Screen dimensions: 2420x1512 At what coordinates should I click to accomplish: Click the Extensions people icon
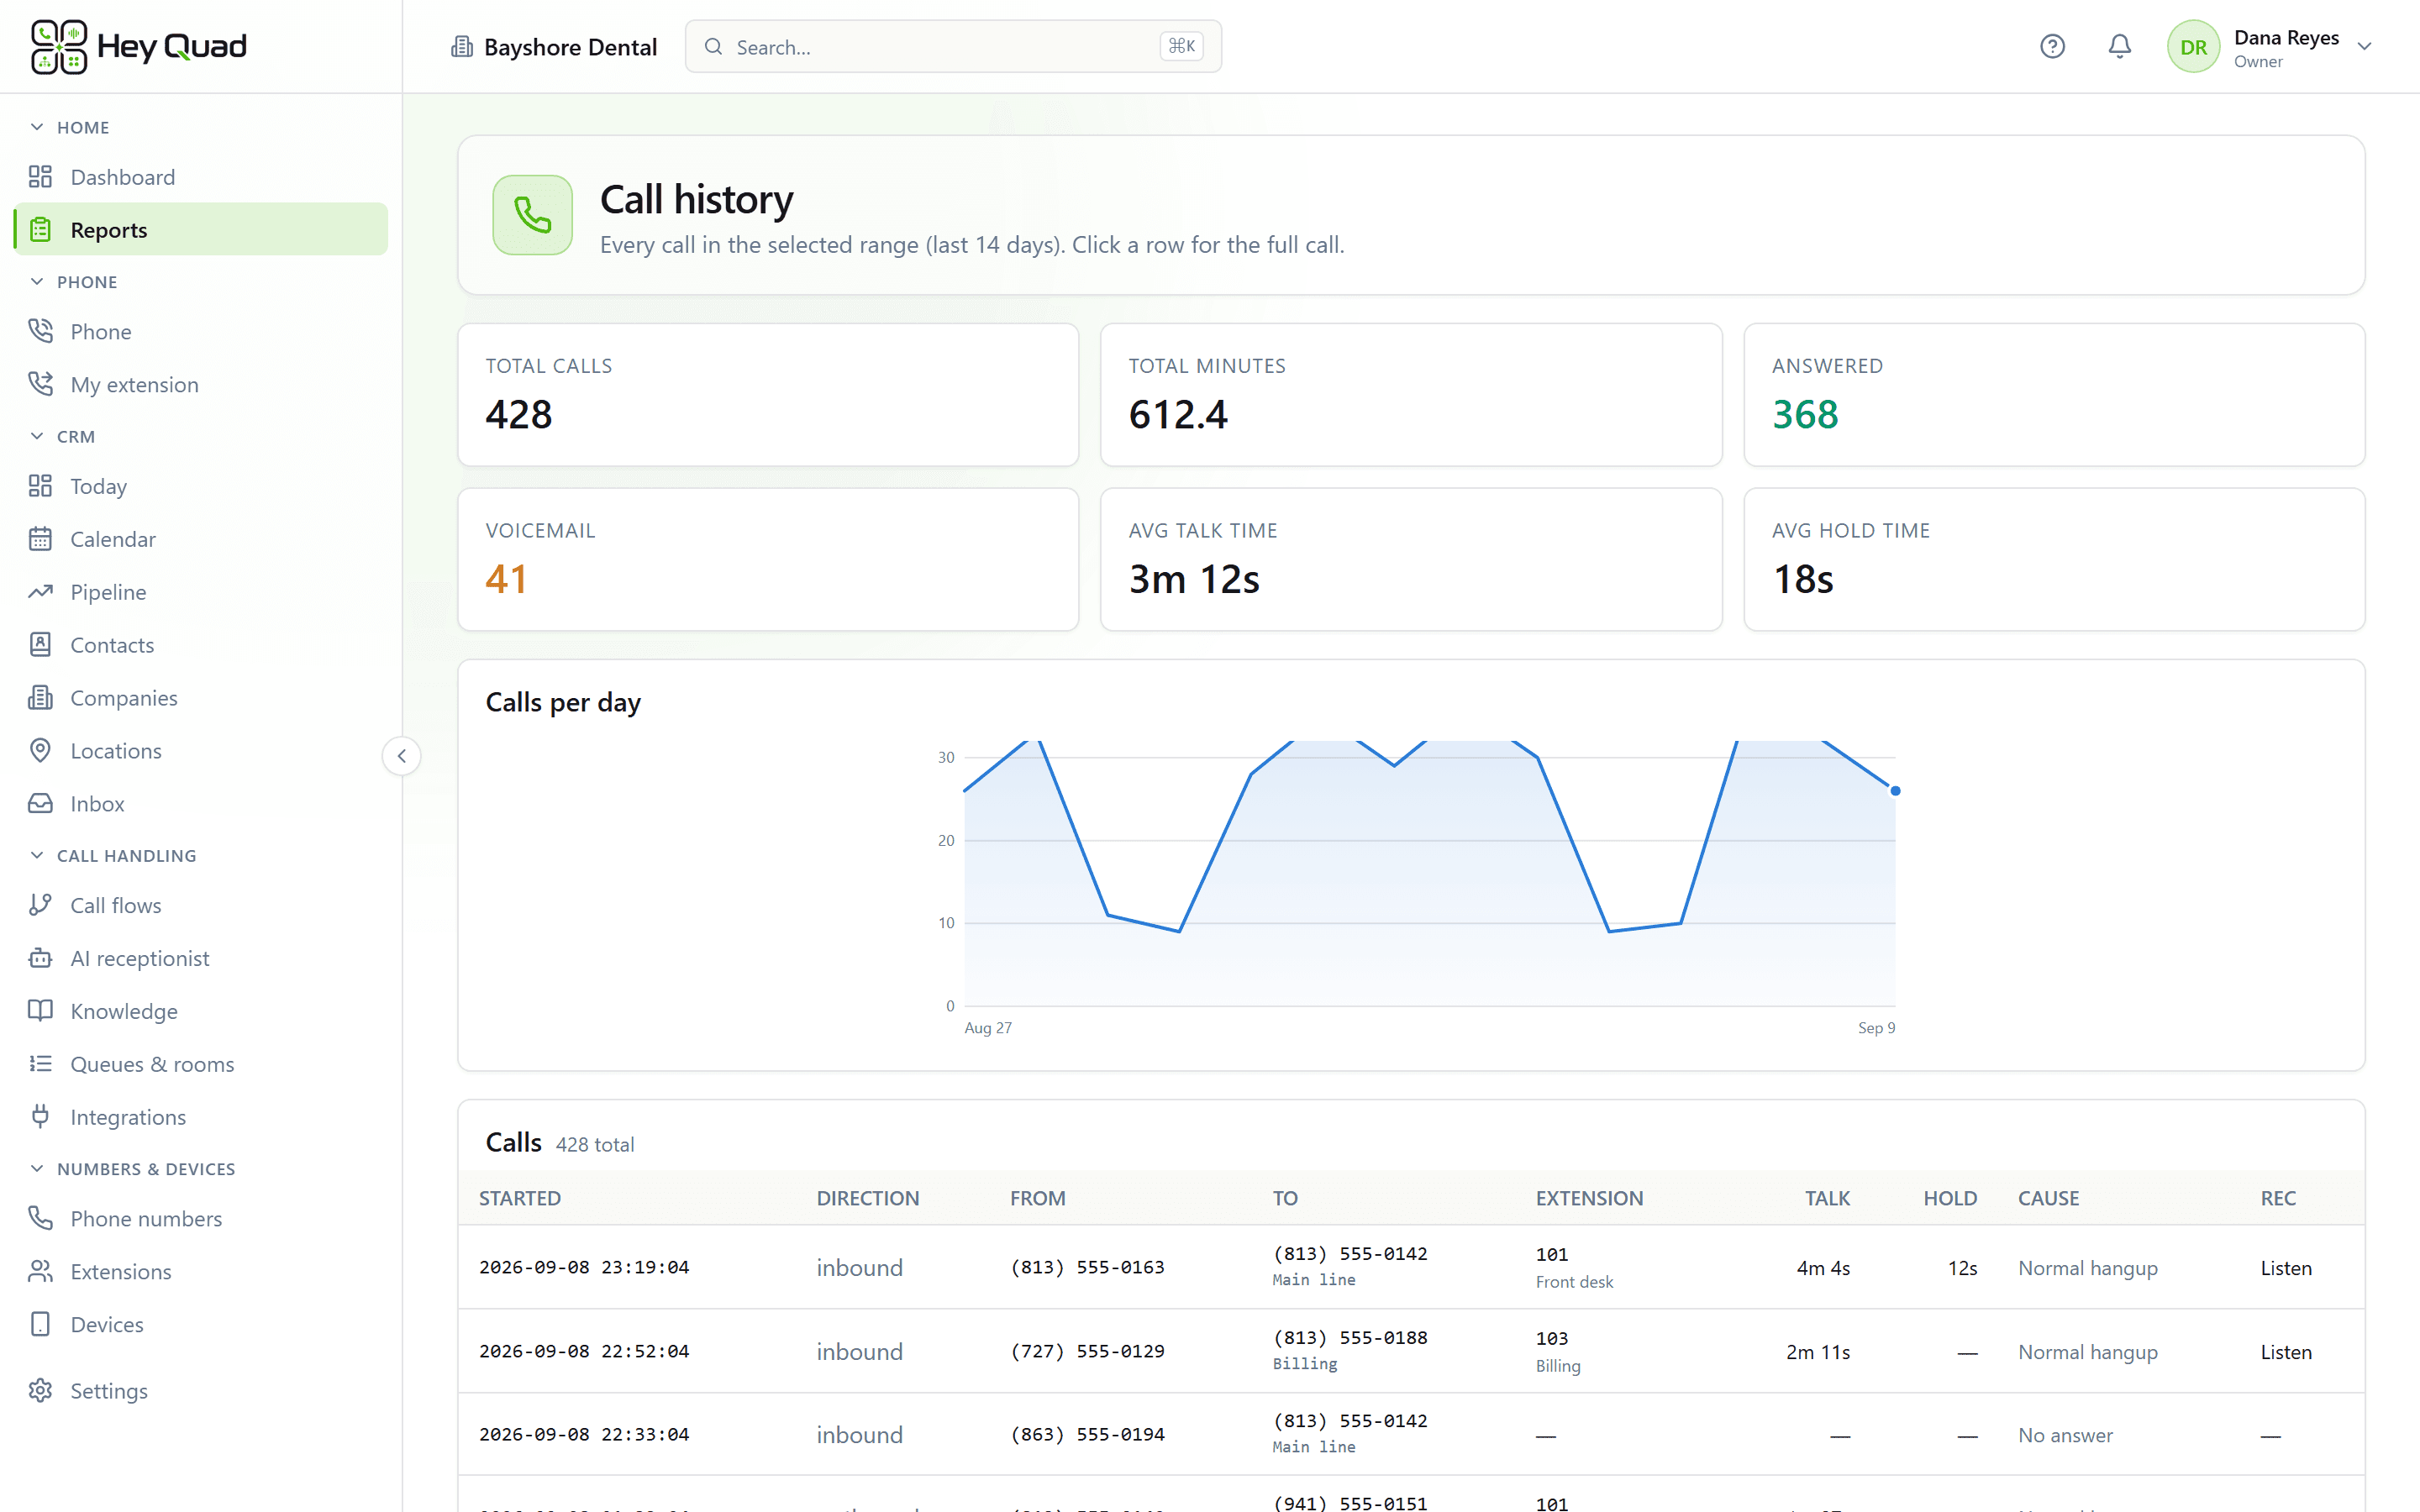40,1270
